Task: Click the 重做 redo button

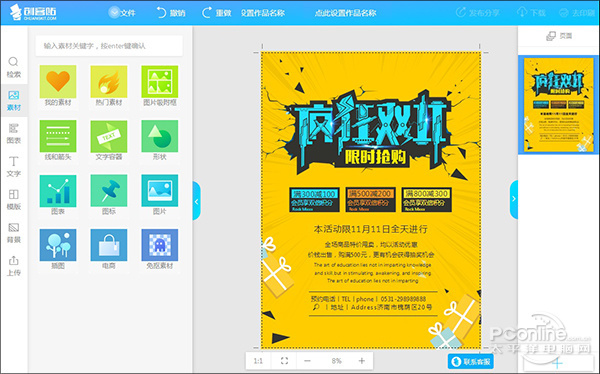Action: coord(217,13)
